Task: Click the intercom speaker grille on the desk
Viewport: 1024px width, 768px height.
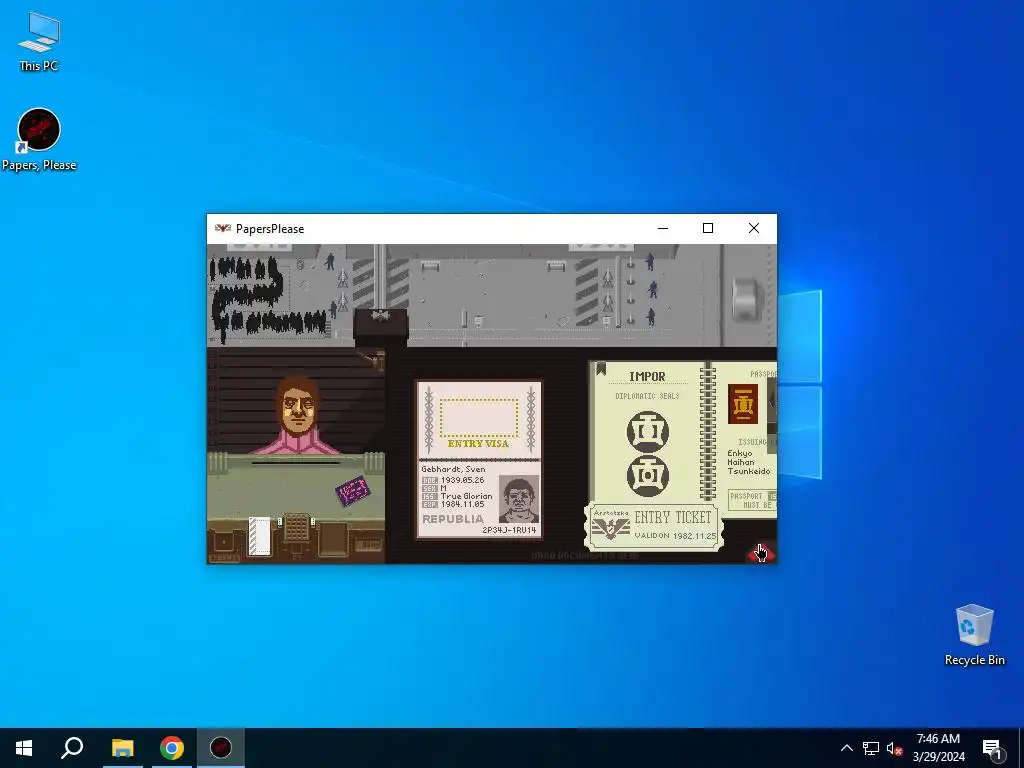Action: (296, 528)
